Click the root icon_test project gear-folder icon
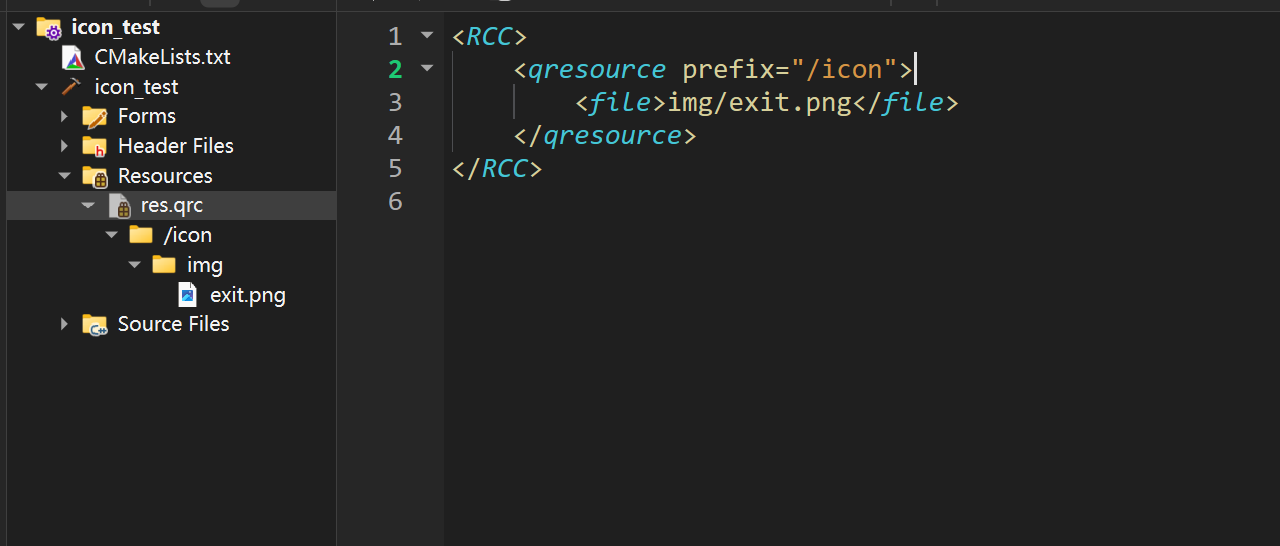1280x546 pixels. point(49,28)
